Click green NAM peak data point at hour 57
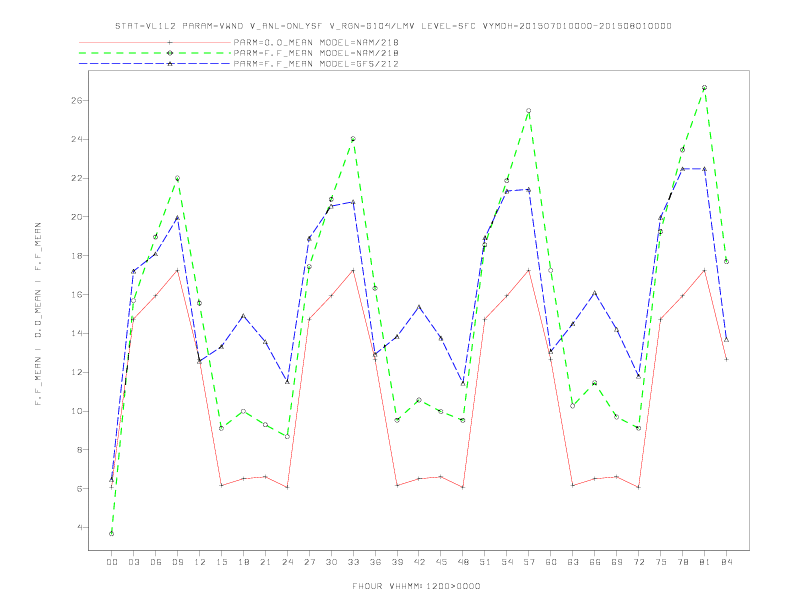 point(529,111)
